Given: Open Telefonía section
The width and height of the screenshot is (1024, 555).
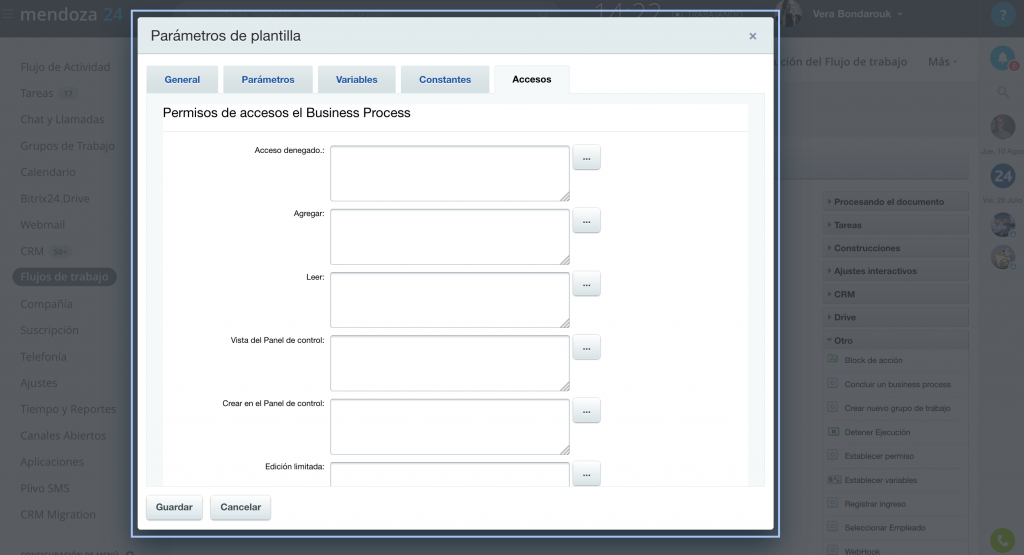Looking at the screenshot, I should [43, 357].
